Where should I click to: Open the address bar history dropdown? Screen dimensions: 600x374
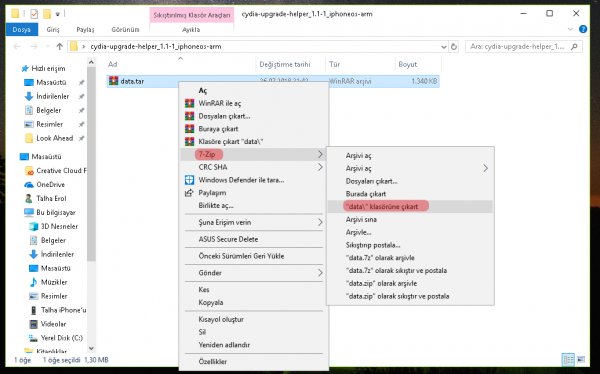click(x=443, y=47)
